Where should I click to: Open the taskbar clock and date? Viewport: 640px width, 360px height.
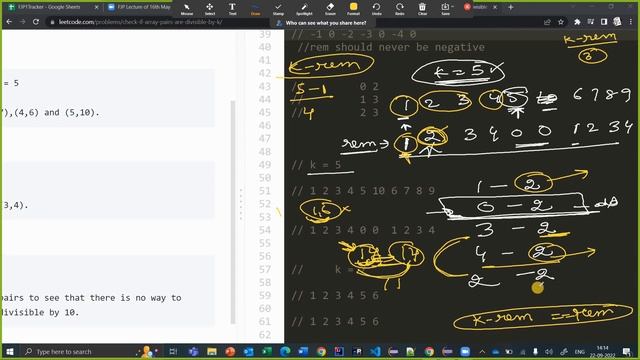[603, 351]
